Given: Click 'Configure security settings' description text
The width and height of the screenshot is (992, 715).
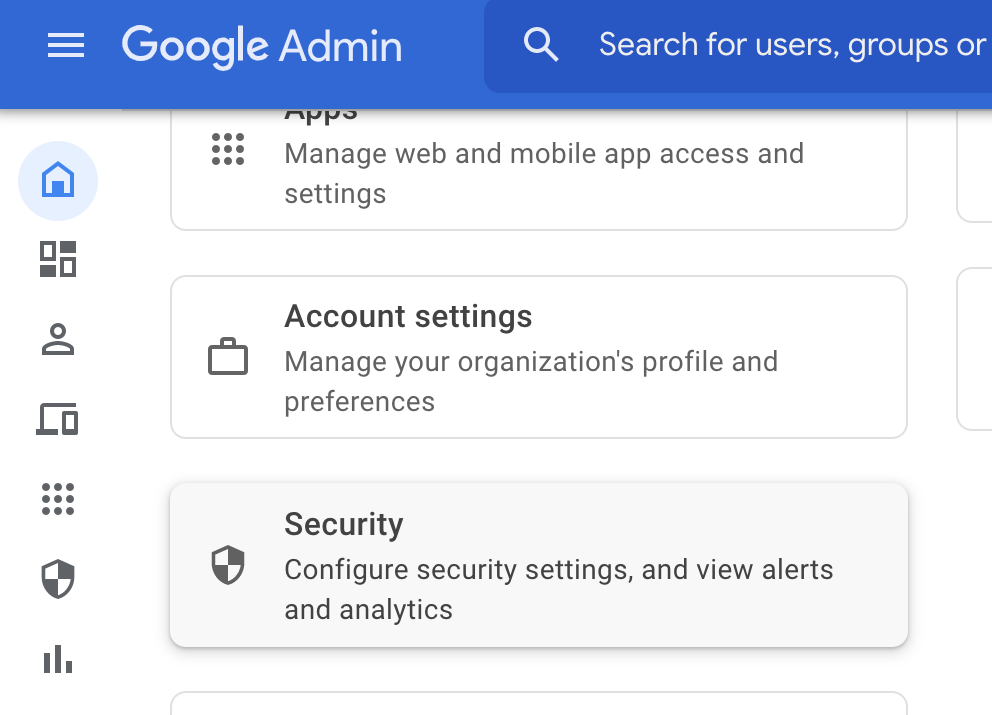Looking at the screenshot, I should tap(558, 570).
